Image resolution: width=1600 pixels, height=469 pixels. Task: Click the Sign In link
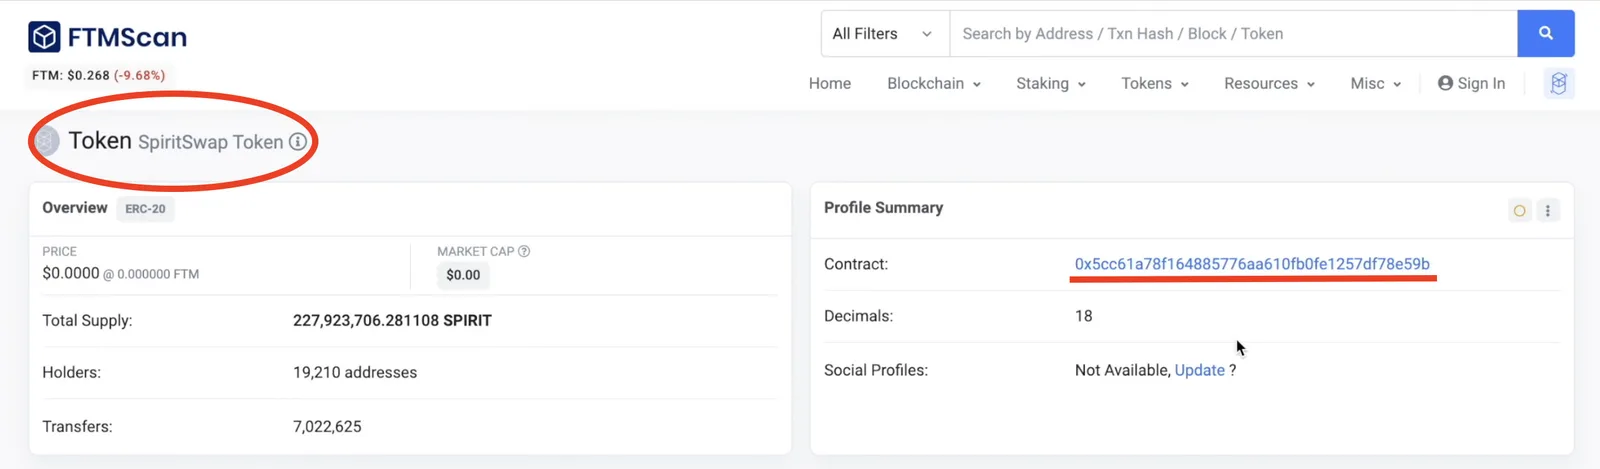[1471, 84]
